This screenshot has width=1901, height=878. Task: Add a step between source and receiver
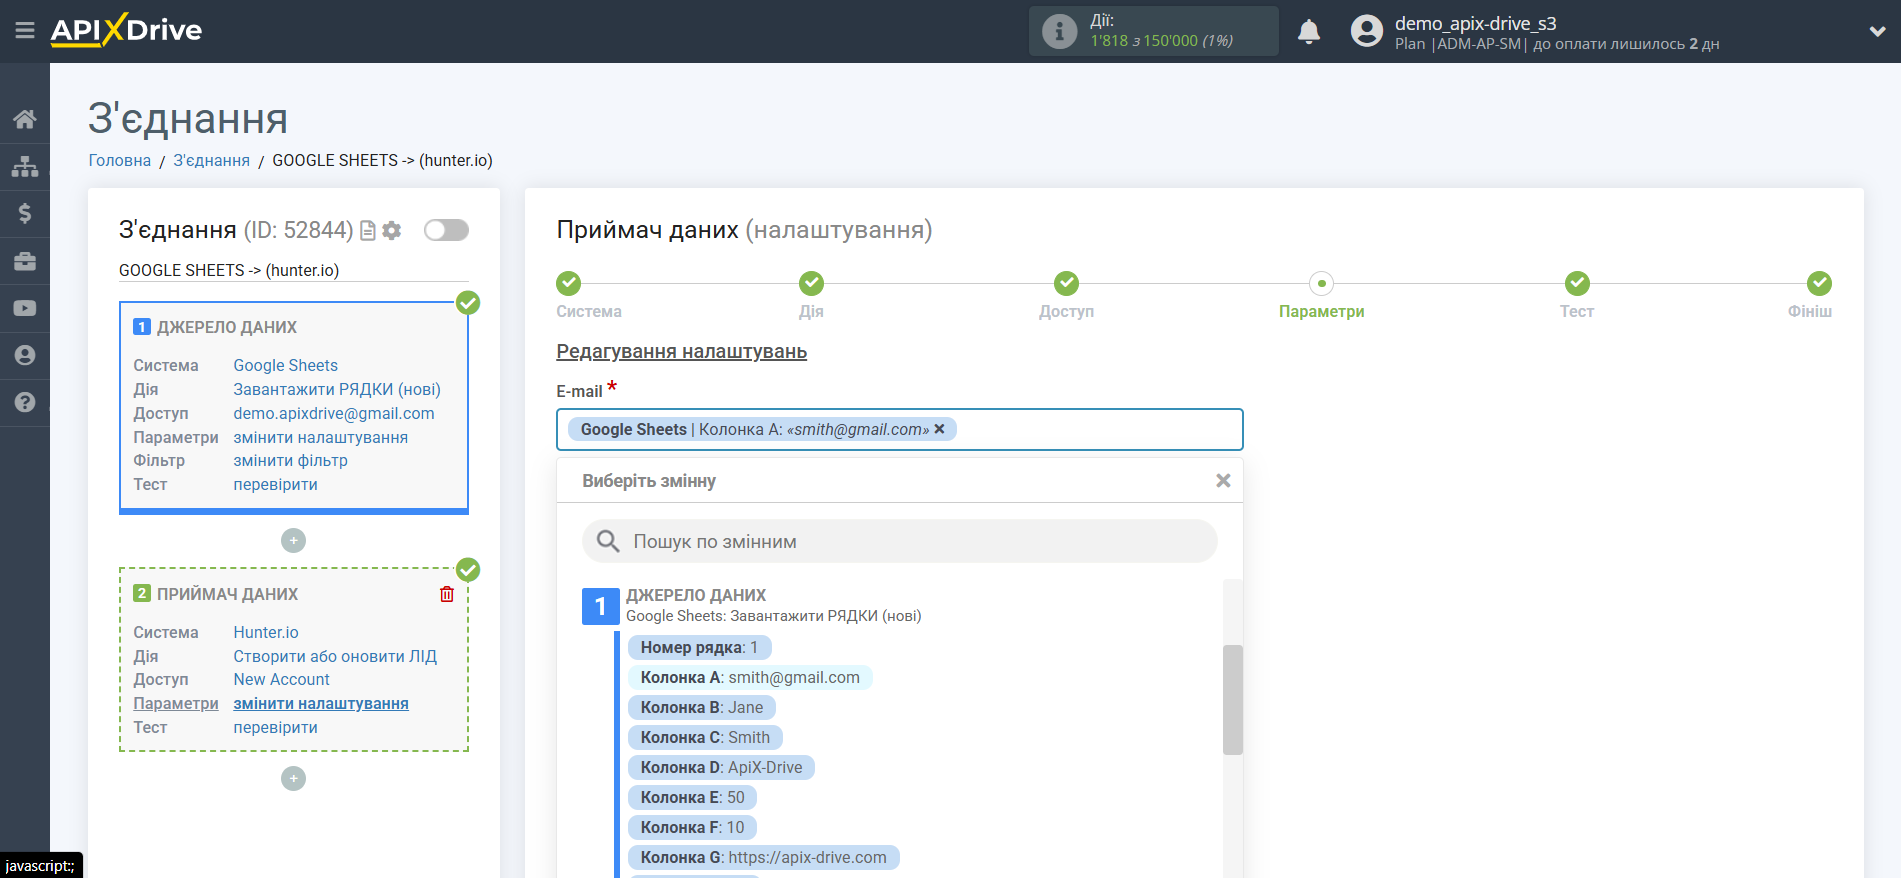click(293, 540)
